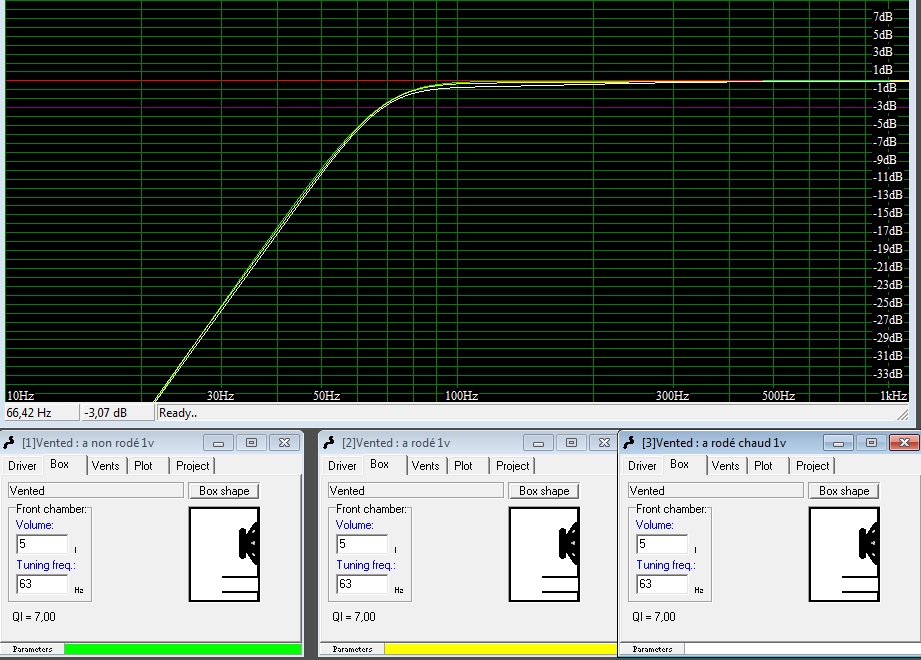This screenshot has width=921, height=660.
Task: Select the Project tab in window [1]
Action: (192, 465)
